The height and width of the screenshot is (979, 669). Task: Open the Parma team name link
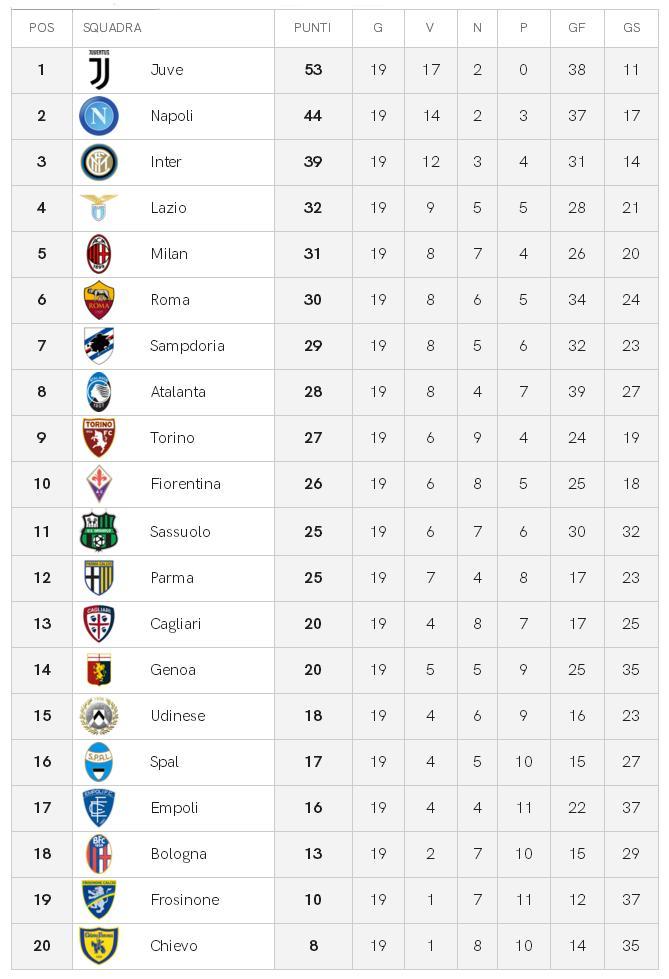172,578
